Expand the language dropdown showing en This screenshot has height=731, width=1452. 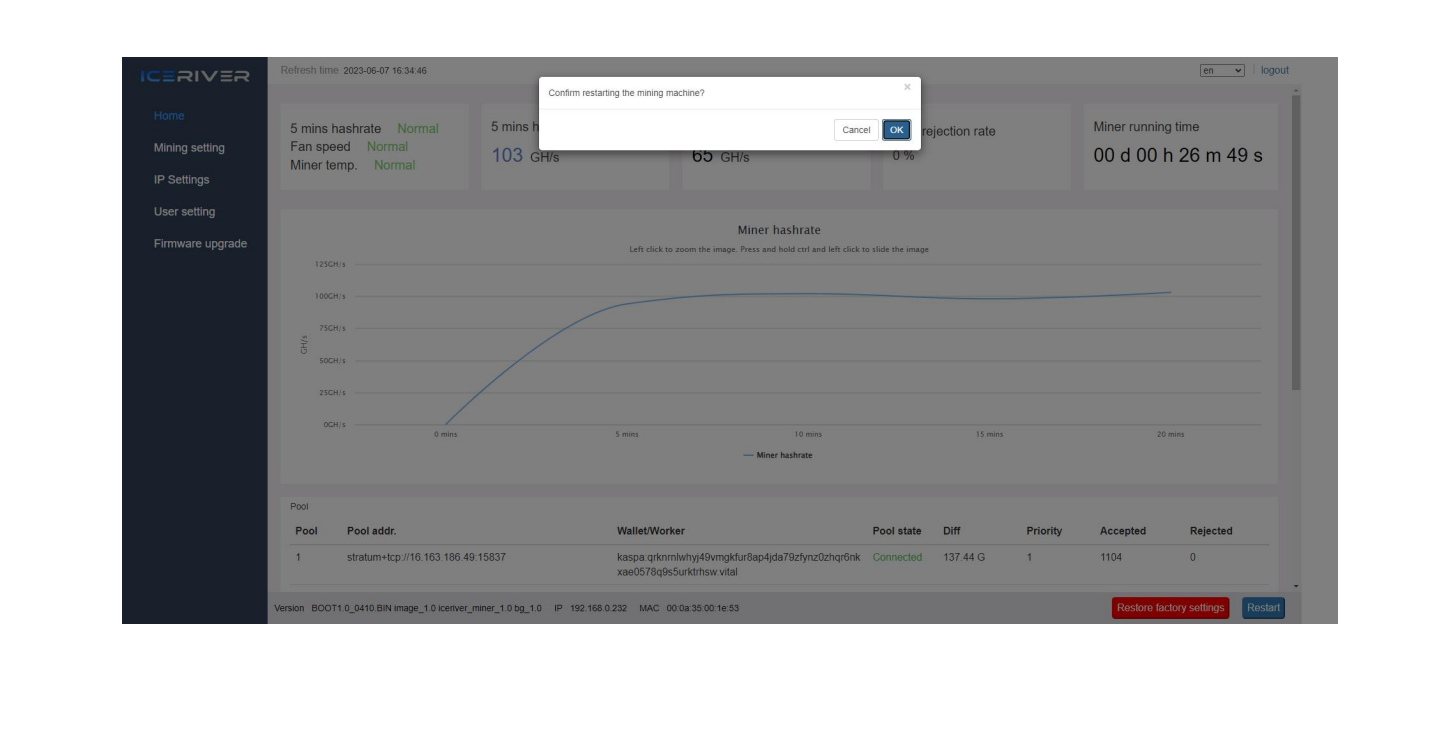(x=1222, y=70)
